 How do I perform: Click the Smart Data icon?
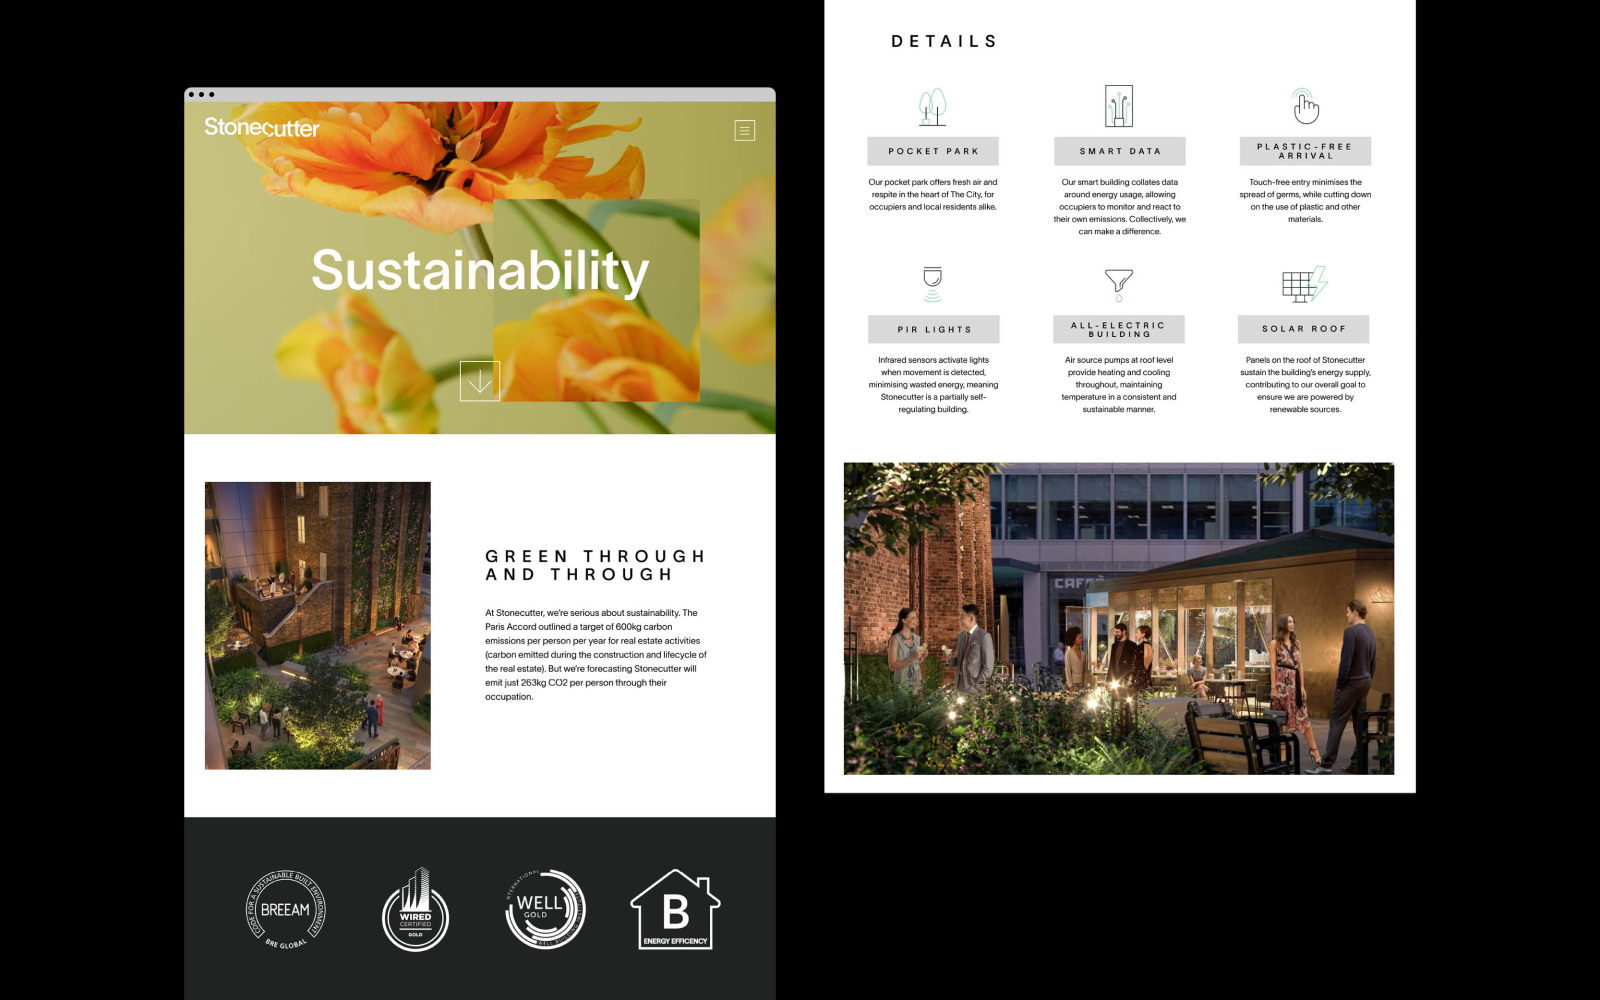1119,106
